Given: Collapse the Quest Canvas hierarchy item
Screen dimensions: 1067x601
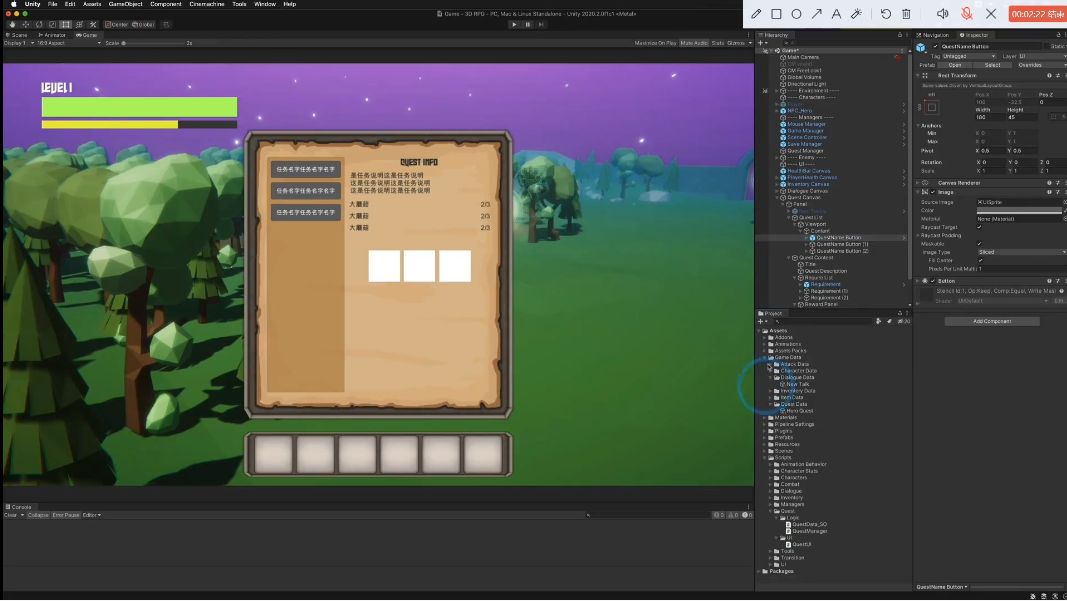Looking at the screenshot, I should point(777,197).
